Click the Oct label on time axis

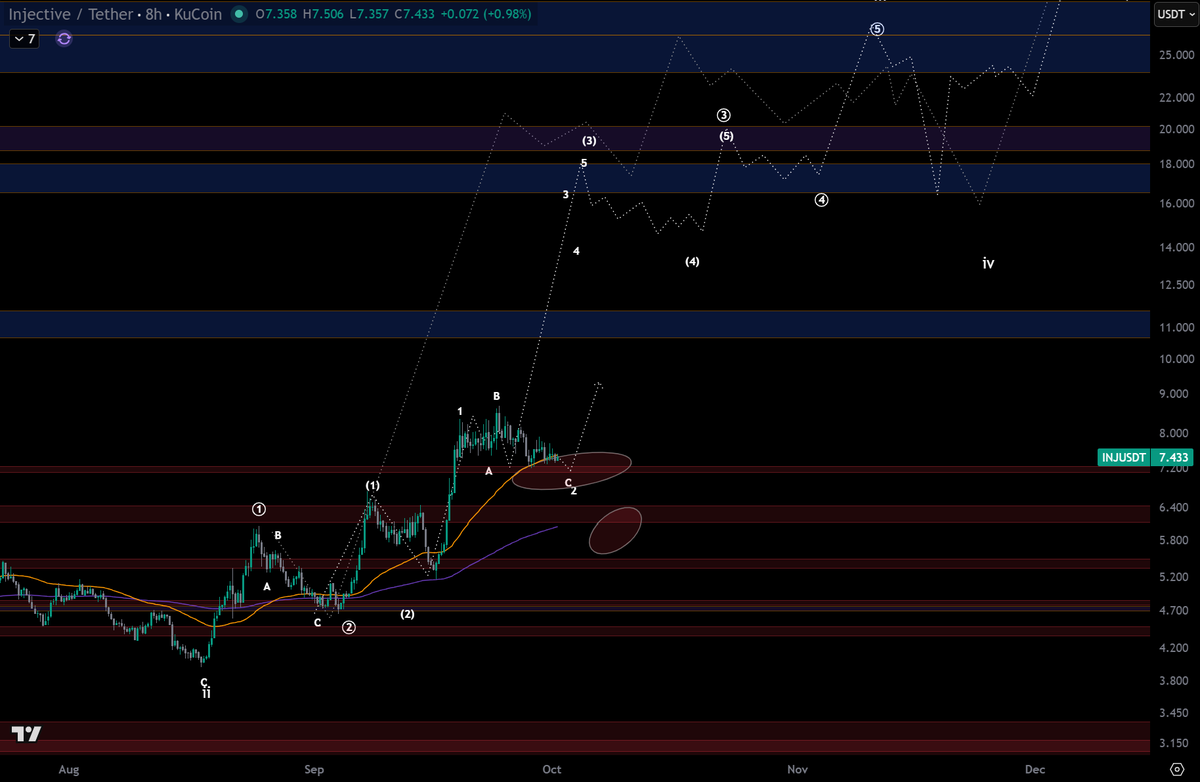coord(552,769)
